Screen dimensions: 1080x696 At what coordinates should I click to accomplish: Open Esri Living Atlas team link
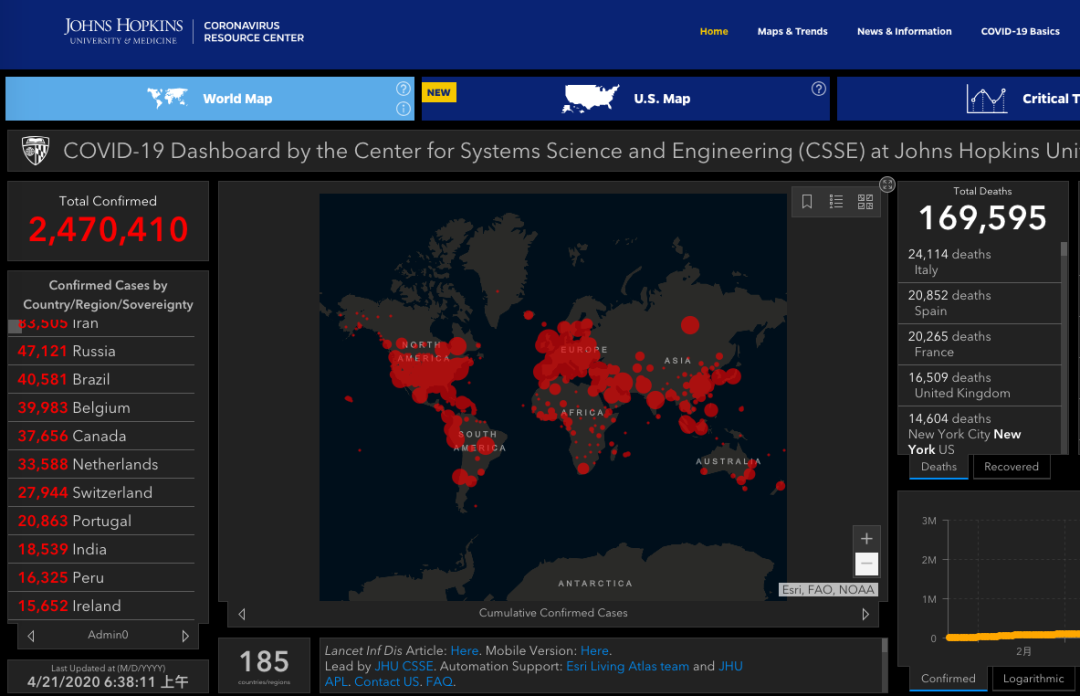[x=627, y=666]
